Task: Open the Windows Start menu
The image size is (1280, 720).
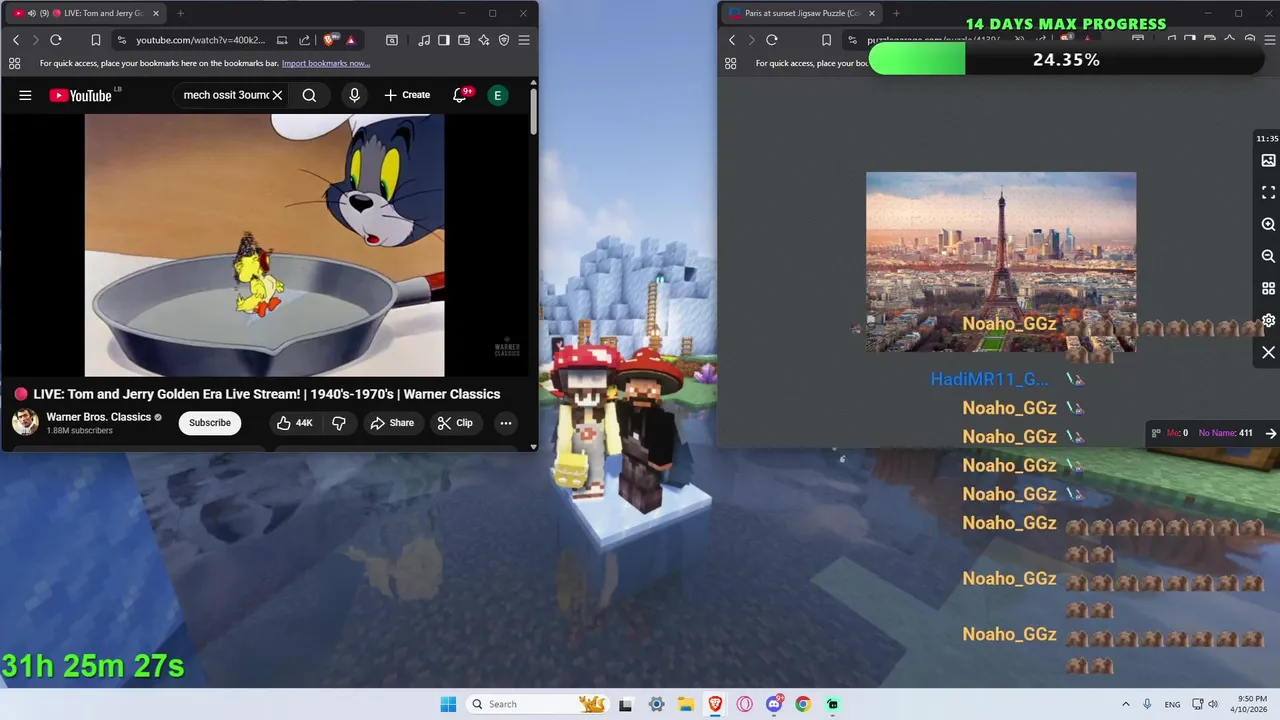Action: (x=448, y=704)
